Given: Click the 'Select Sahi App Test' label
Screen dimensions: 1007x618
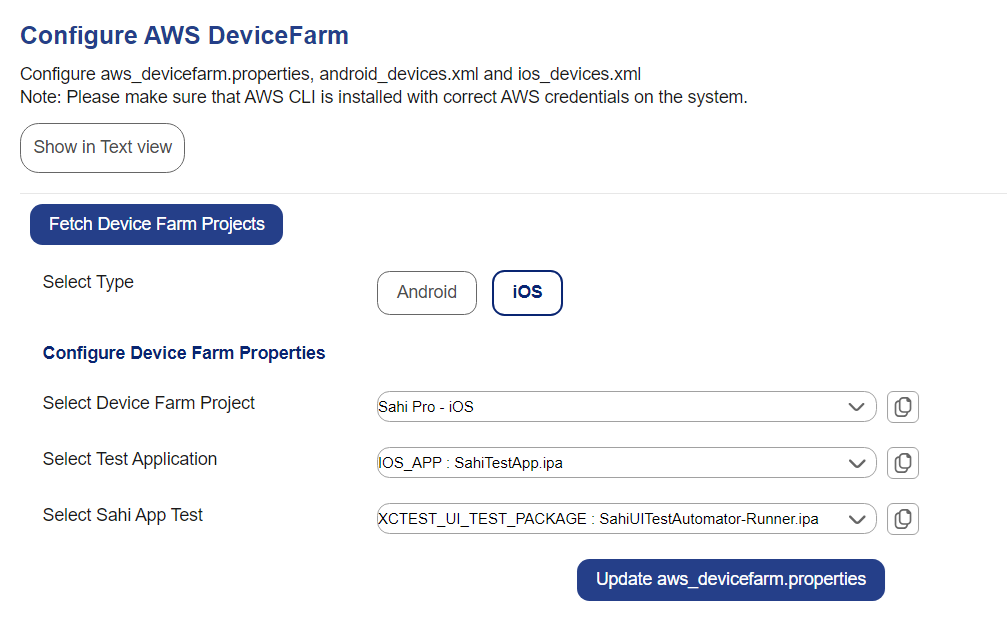Looking at the screenshot, I should pos(123,515).
